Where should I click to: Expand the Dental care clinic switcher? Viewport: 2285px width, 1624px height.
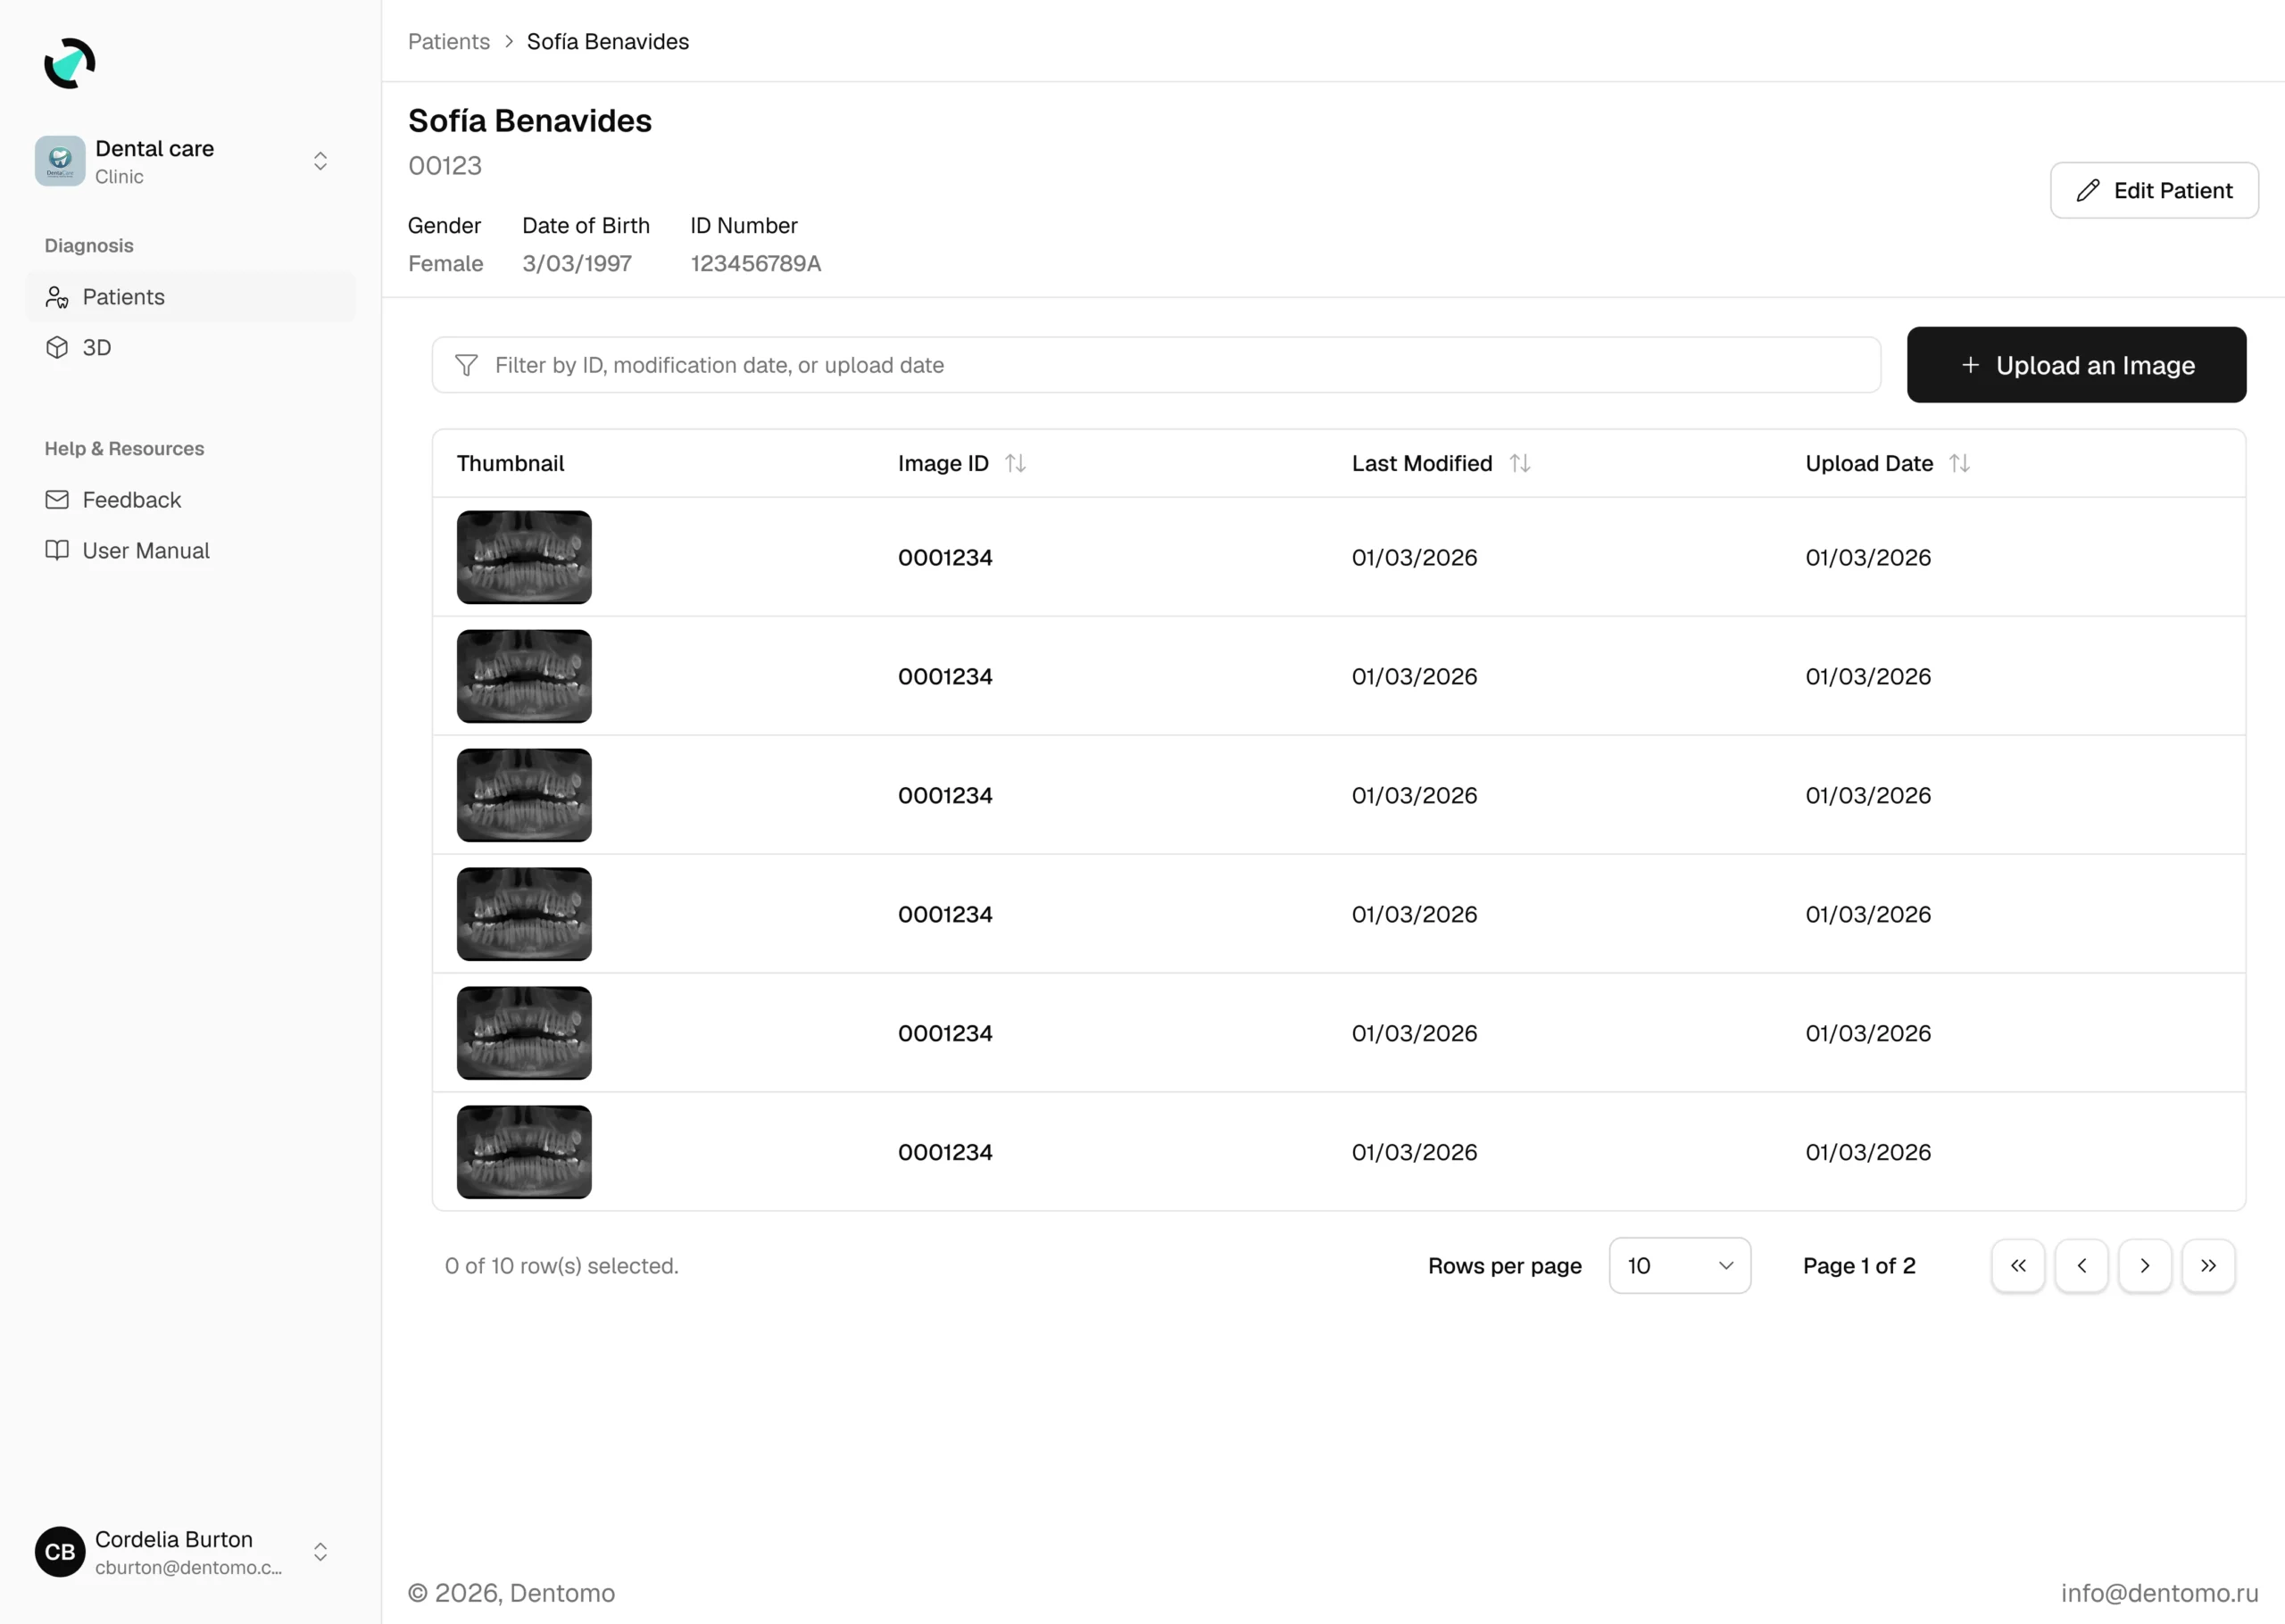click(320, 161)
